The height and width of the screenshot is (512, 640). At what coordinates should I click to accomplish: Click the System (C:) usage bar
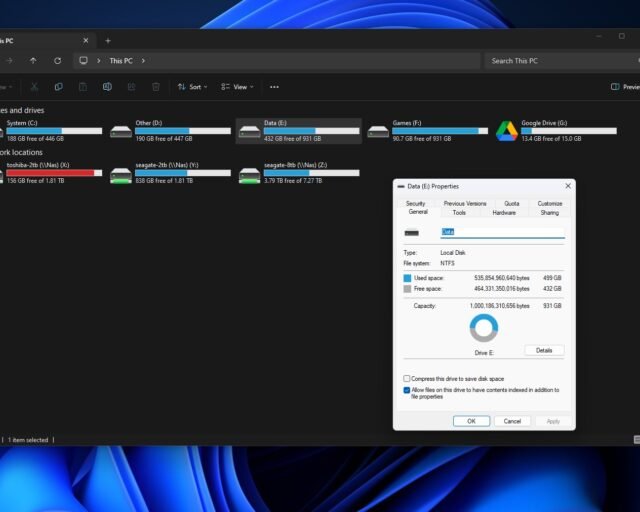54,131
